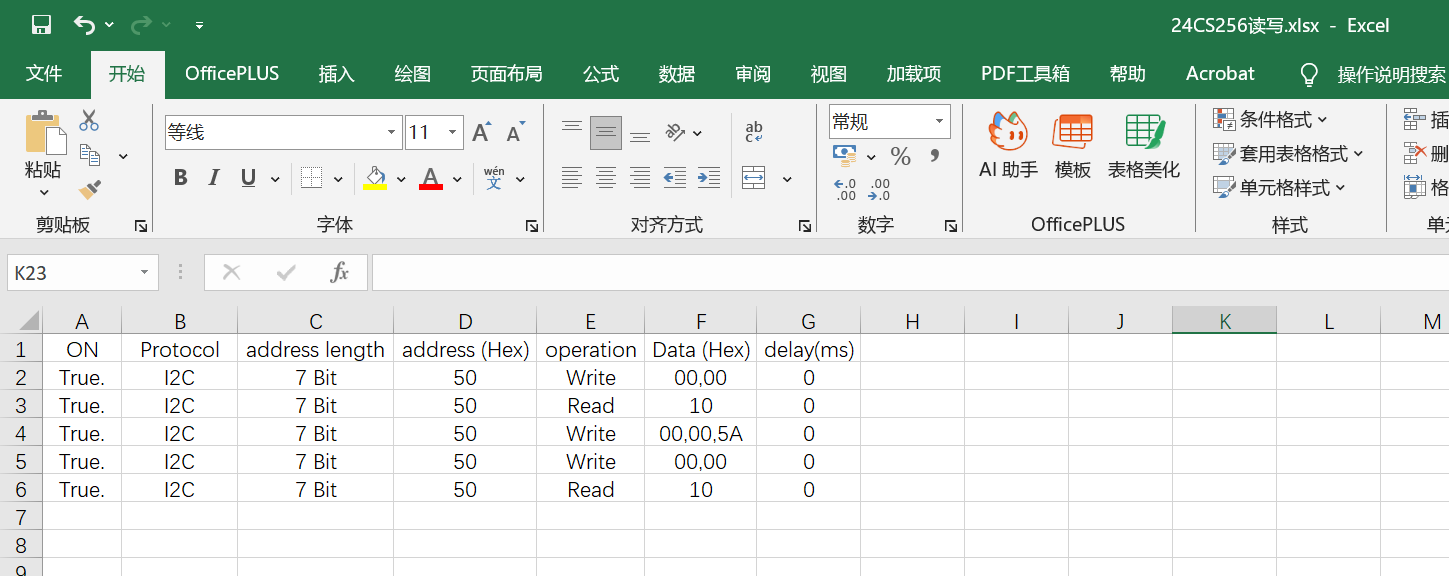Select column K header
This screenshot has width=1449, height=576.
coord(1225,321)
